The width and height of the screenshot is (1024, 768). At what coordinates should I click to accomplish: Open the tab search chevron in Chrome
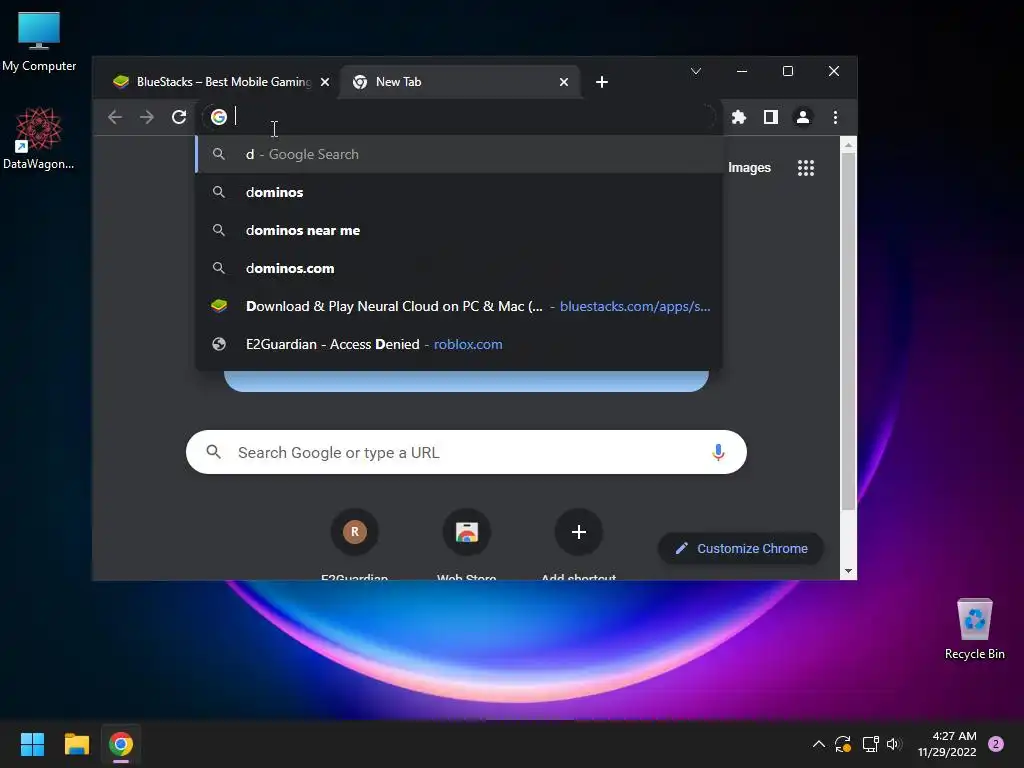pyautogui.click(x=696, y=71)
